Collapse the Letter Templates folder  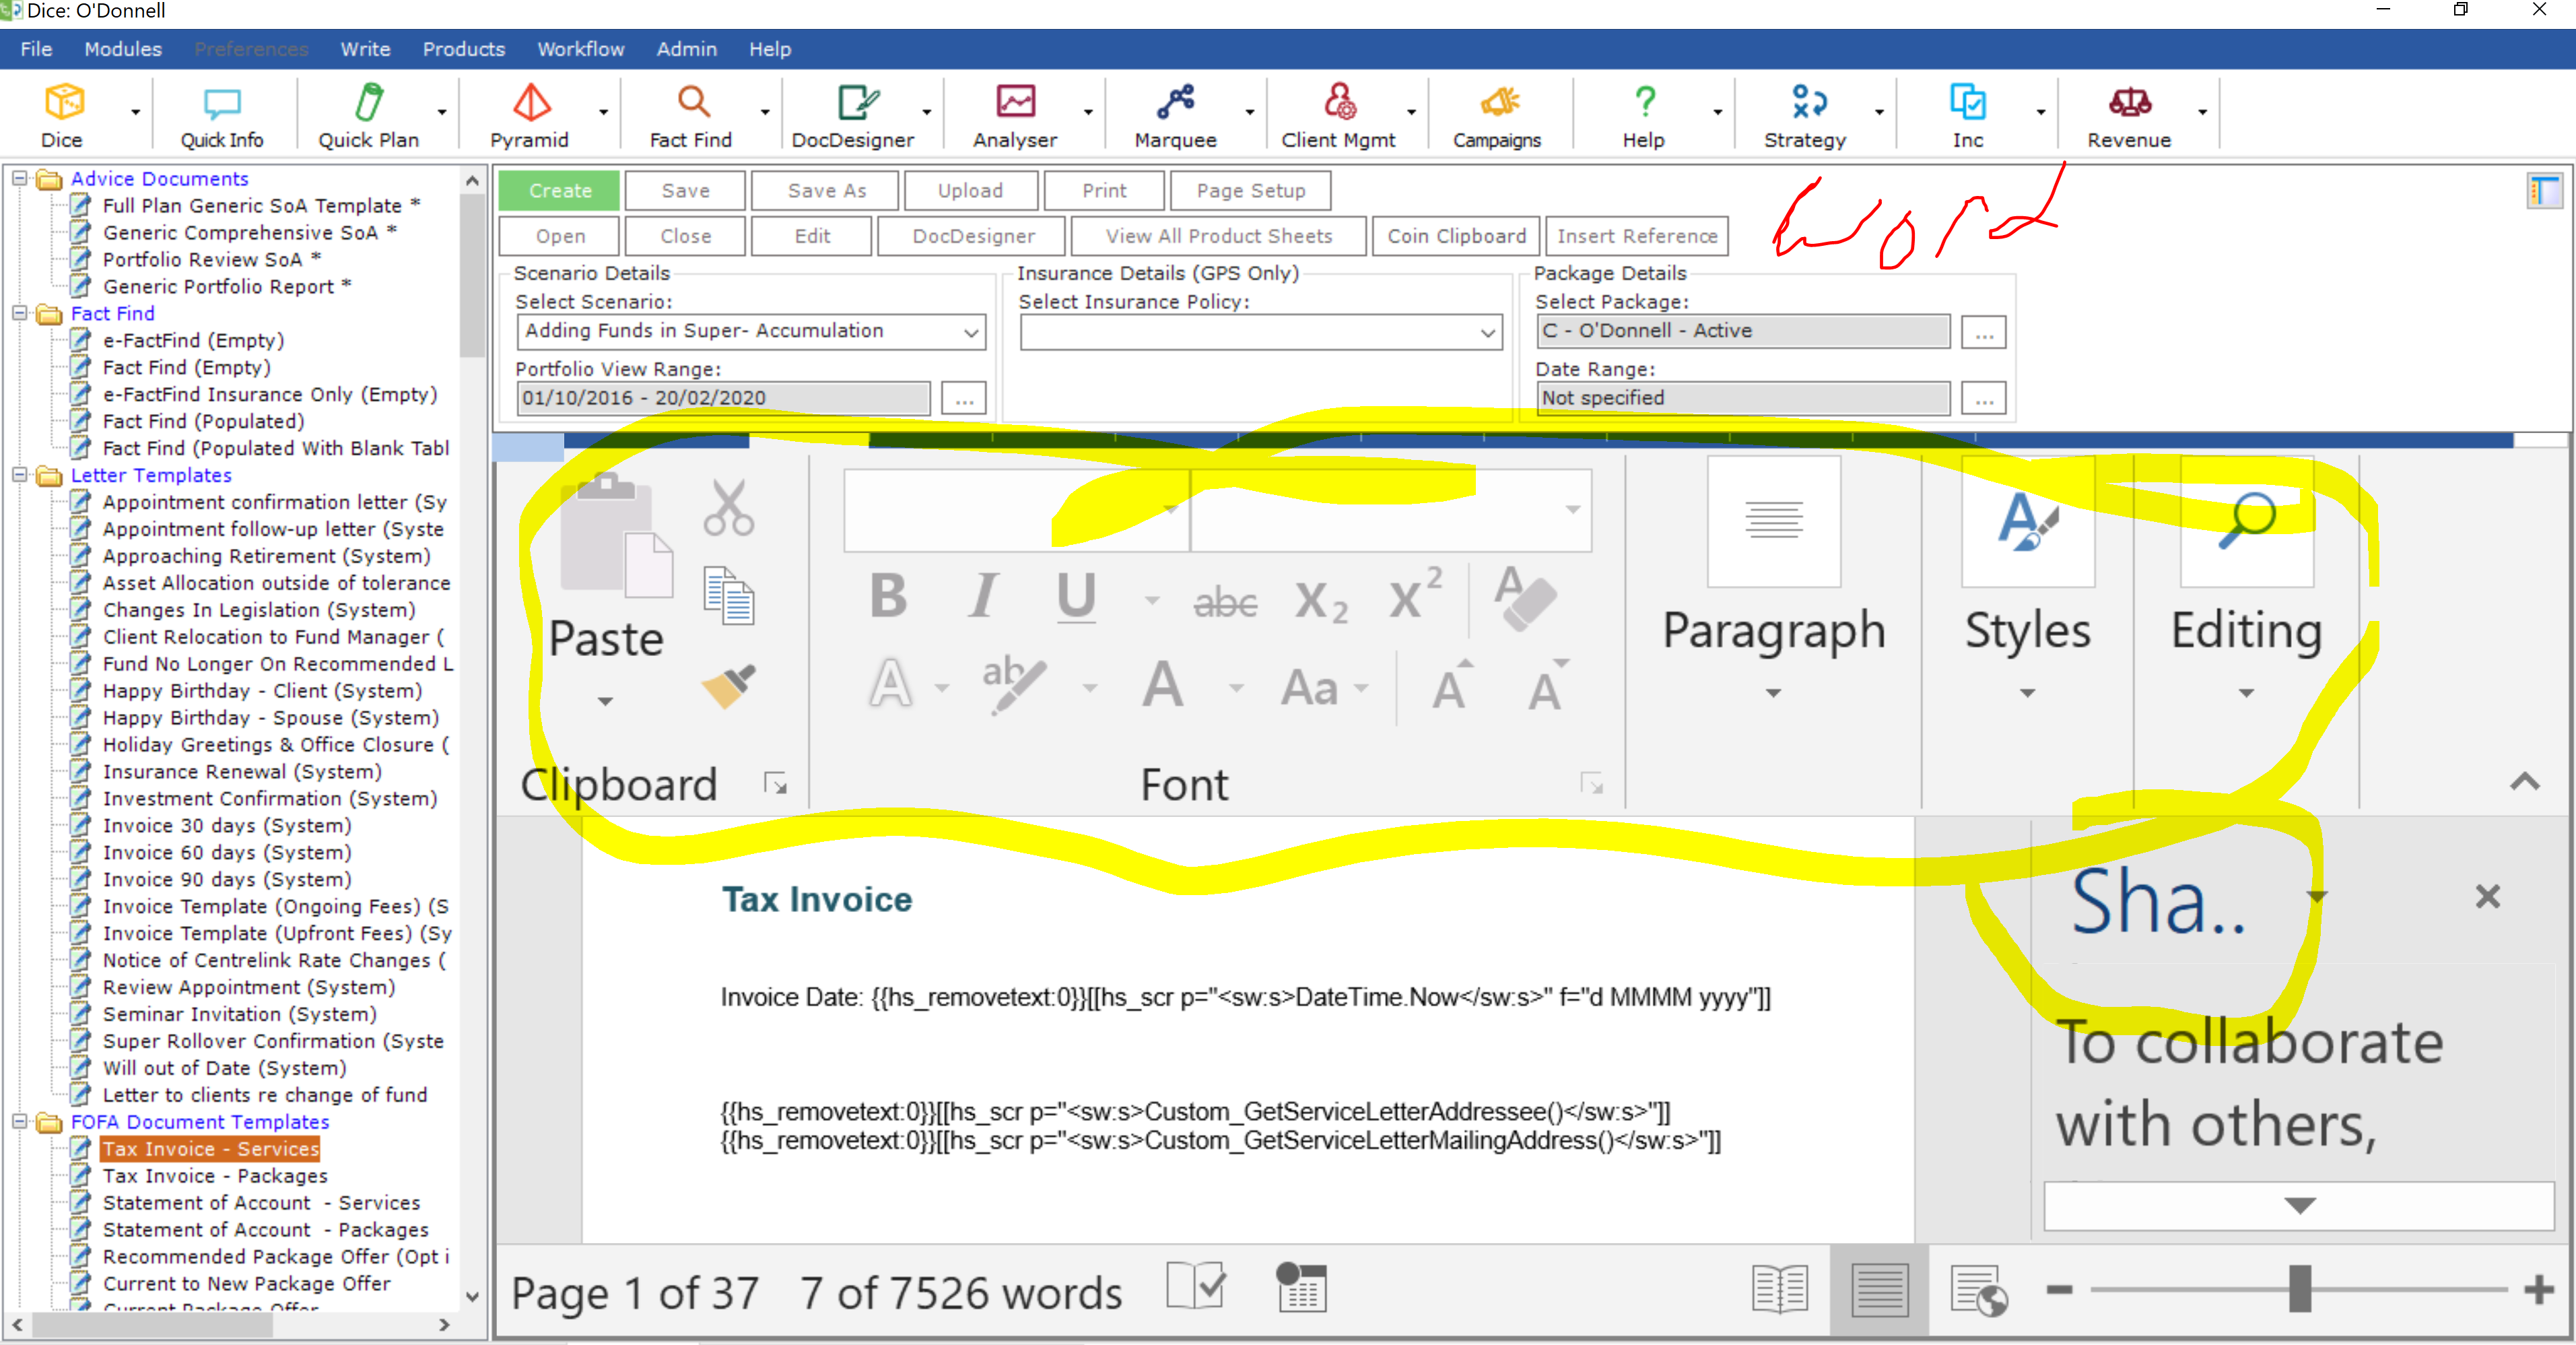[x=20, y=475]
